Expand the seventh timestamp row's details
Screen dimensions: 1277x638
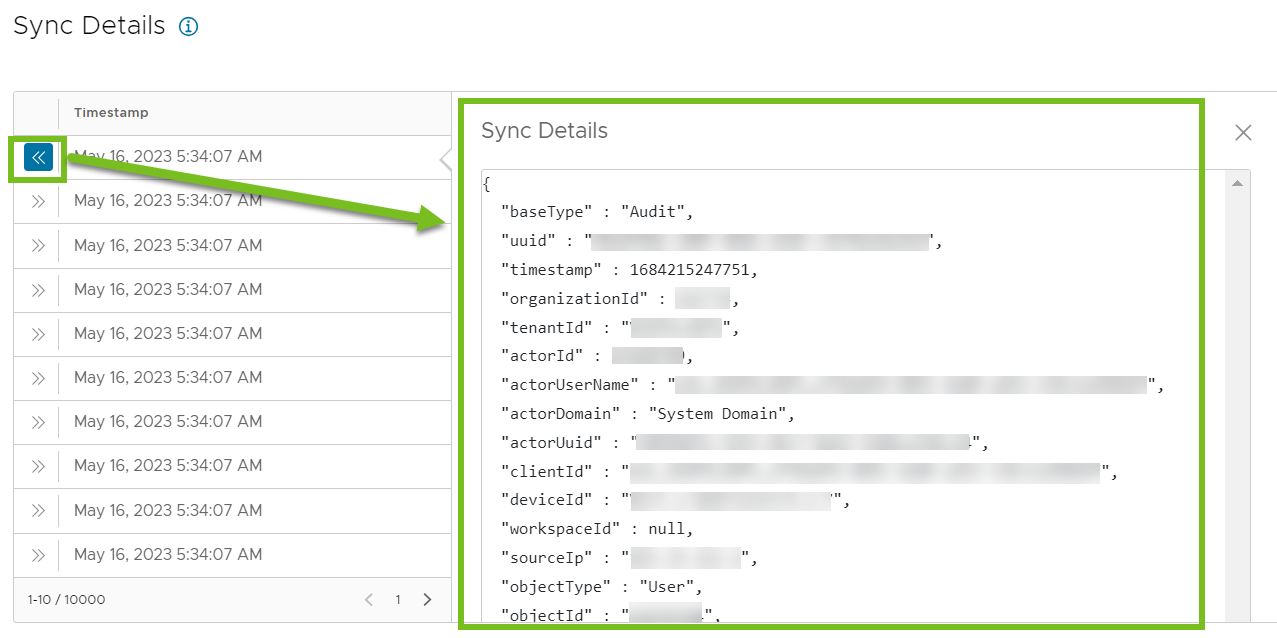pos(38,422)
